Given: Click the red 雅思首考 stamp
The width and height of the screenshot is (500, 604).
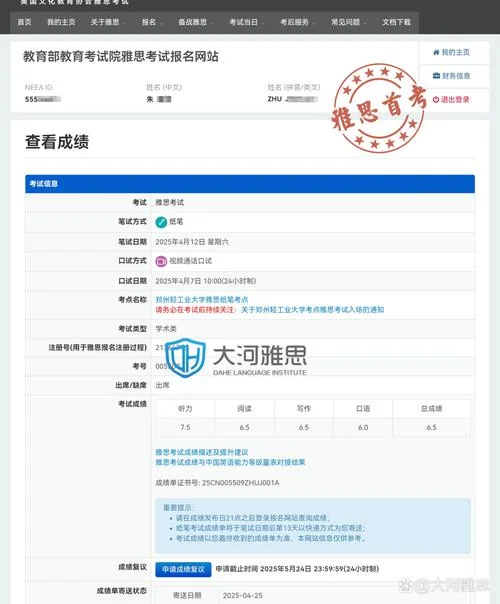Looking at the screenshot, I should [x=379, y=107].
